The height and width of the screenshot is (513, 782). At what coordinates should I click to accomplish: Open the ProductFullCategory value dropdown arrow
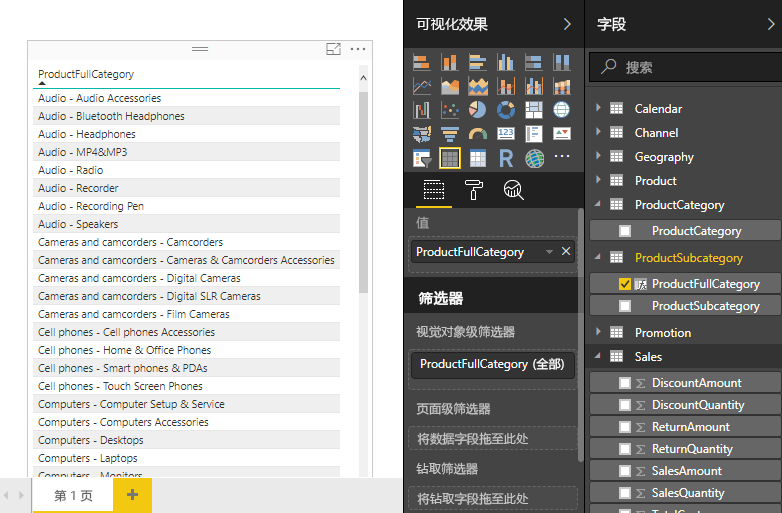click(x=549, y=253)
